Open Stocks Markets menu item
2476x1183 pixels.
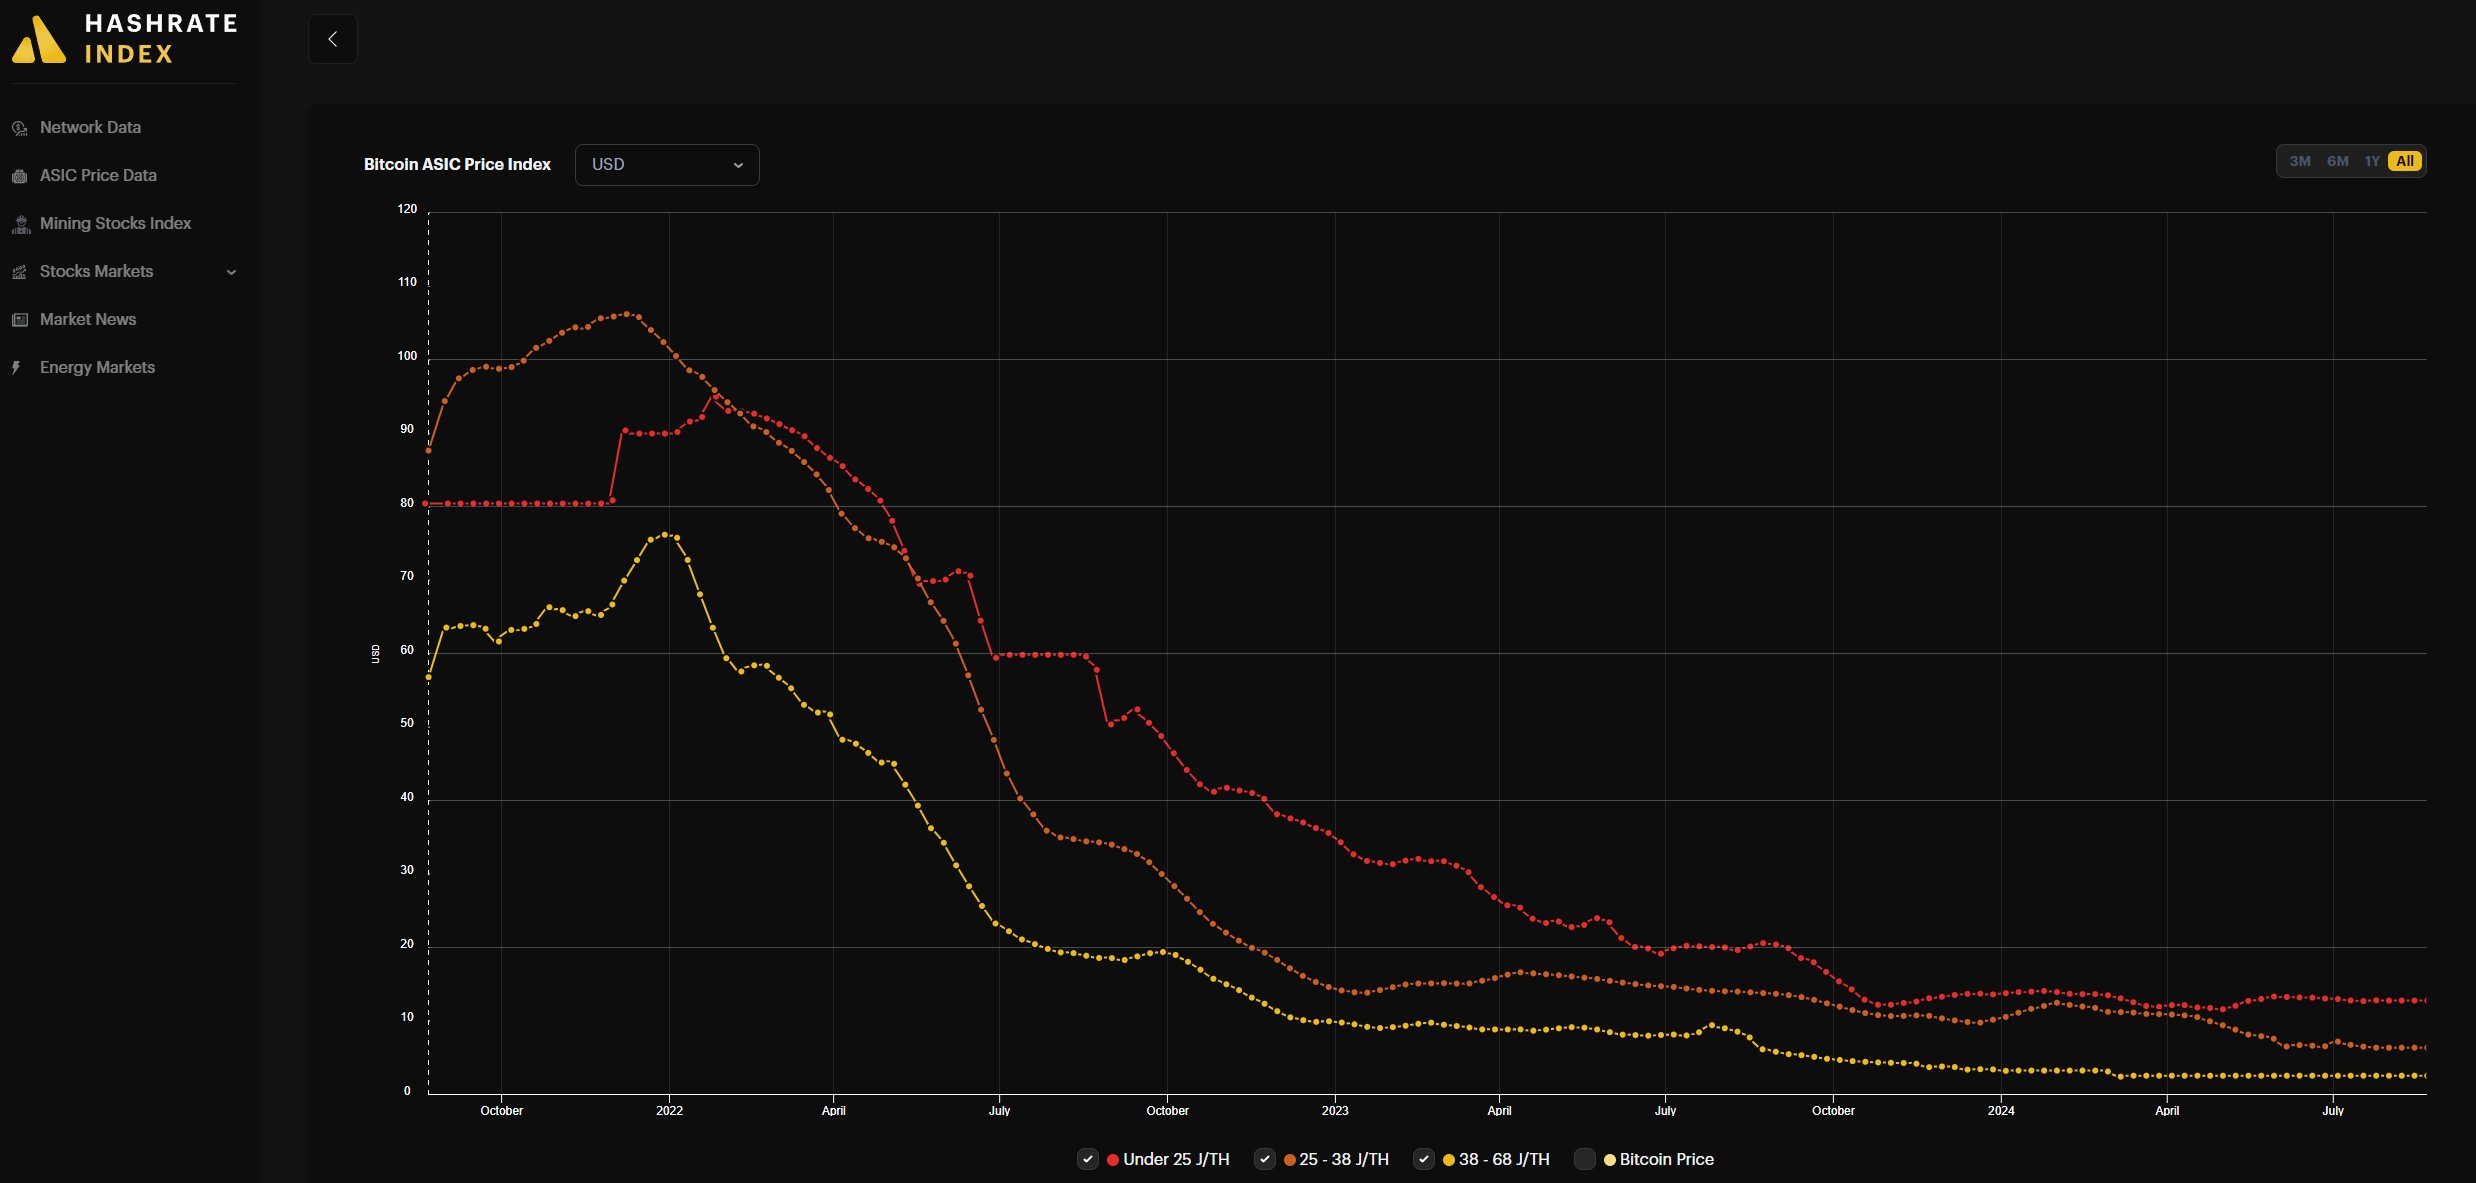(x=96, y=271)
